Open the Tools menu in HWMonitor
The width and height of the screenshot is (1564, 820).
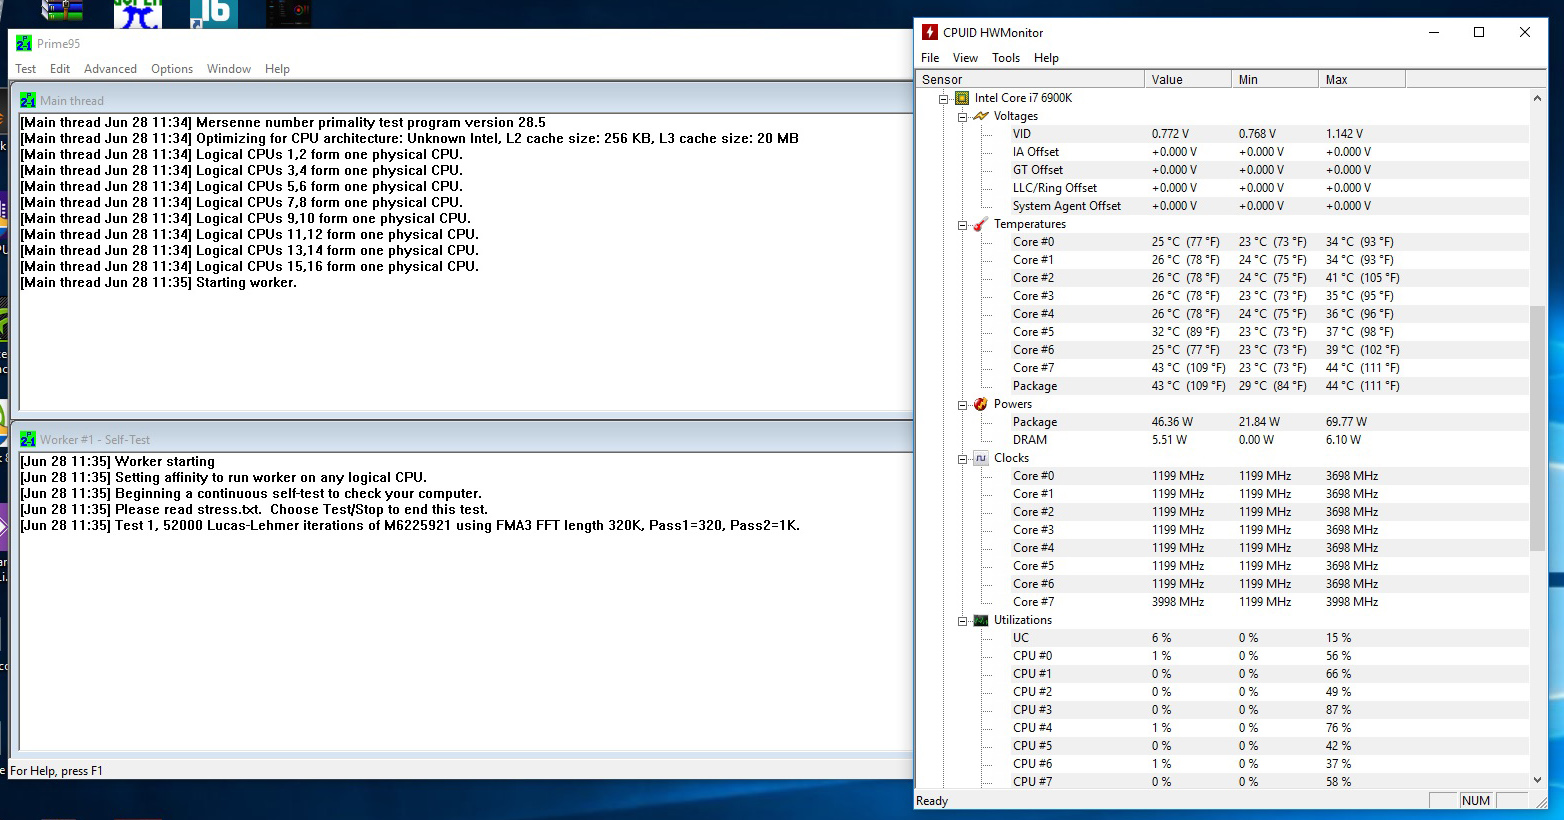1006,58
